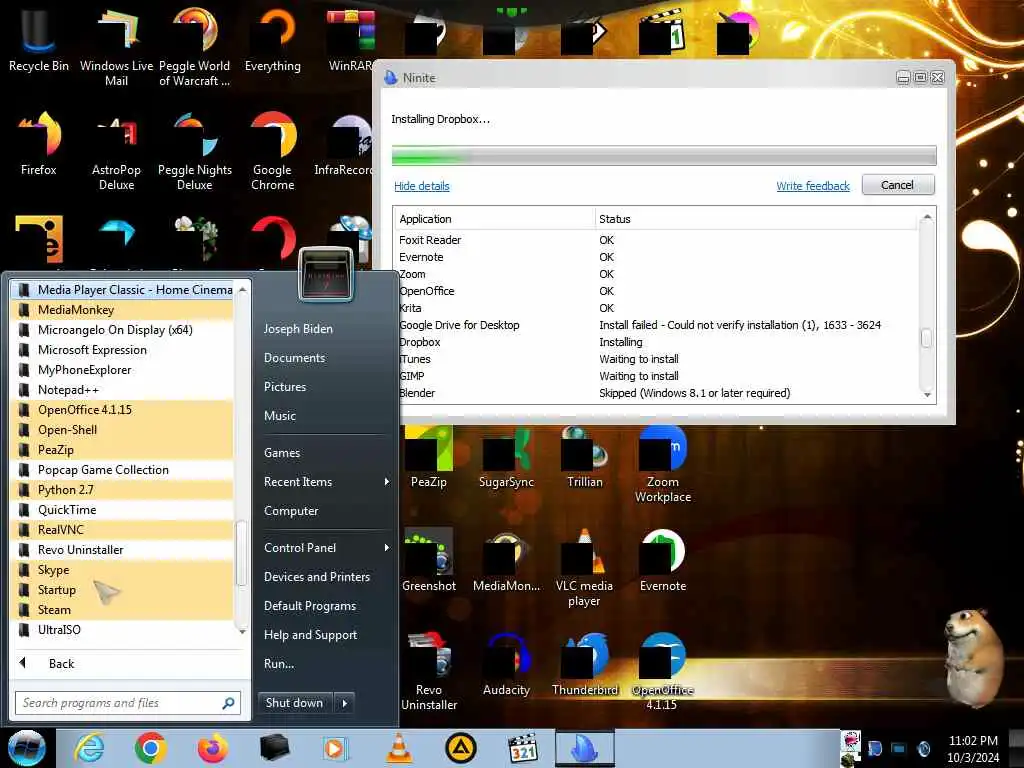The image size is (1024, 768).
Task: Click the Windows Start orb
Action: click(x=27, y=748)
